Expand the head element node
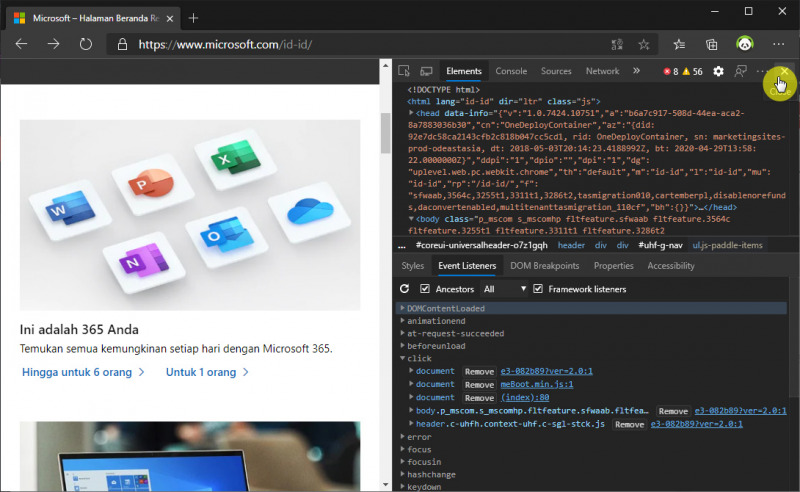The width and height of the screenshot is (800, 492). pyautogui.click(x=411, y=113)
